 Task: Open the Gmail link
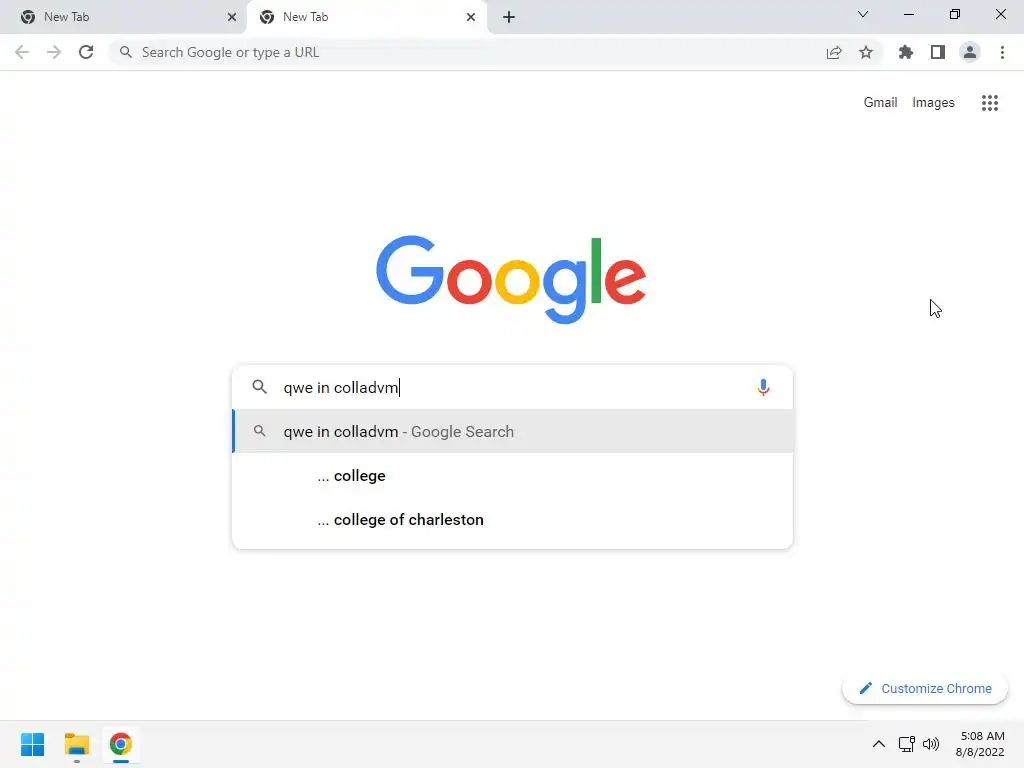point(880,103)
